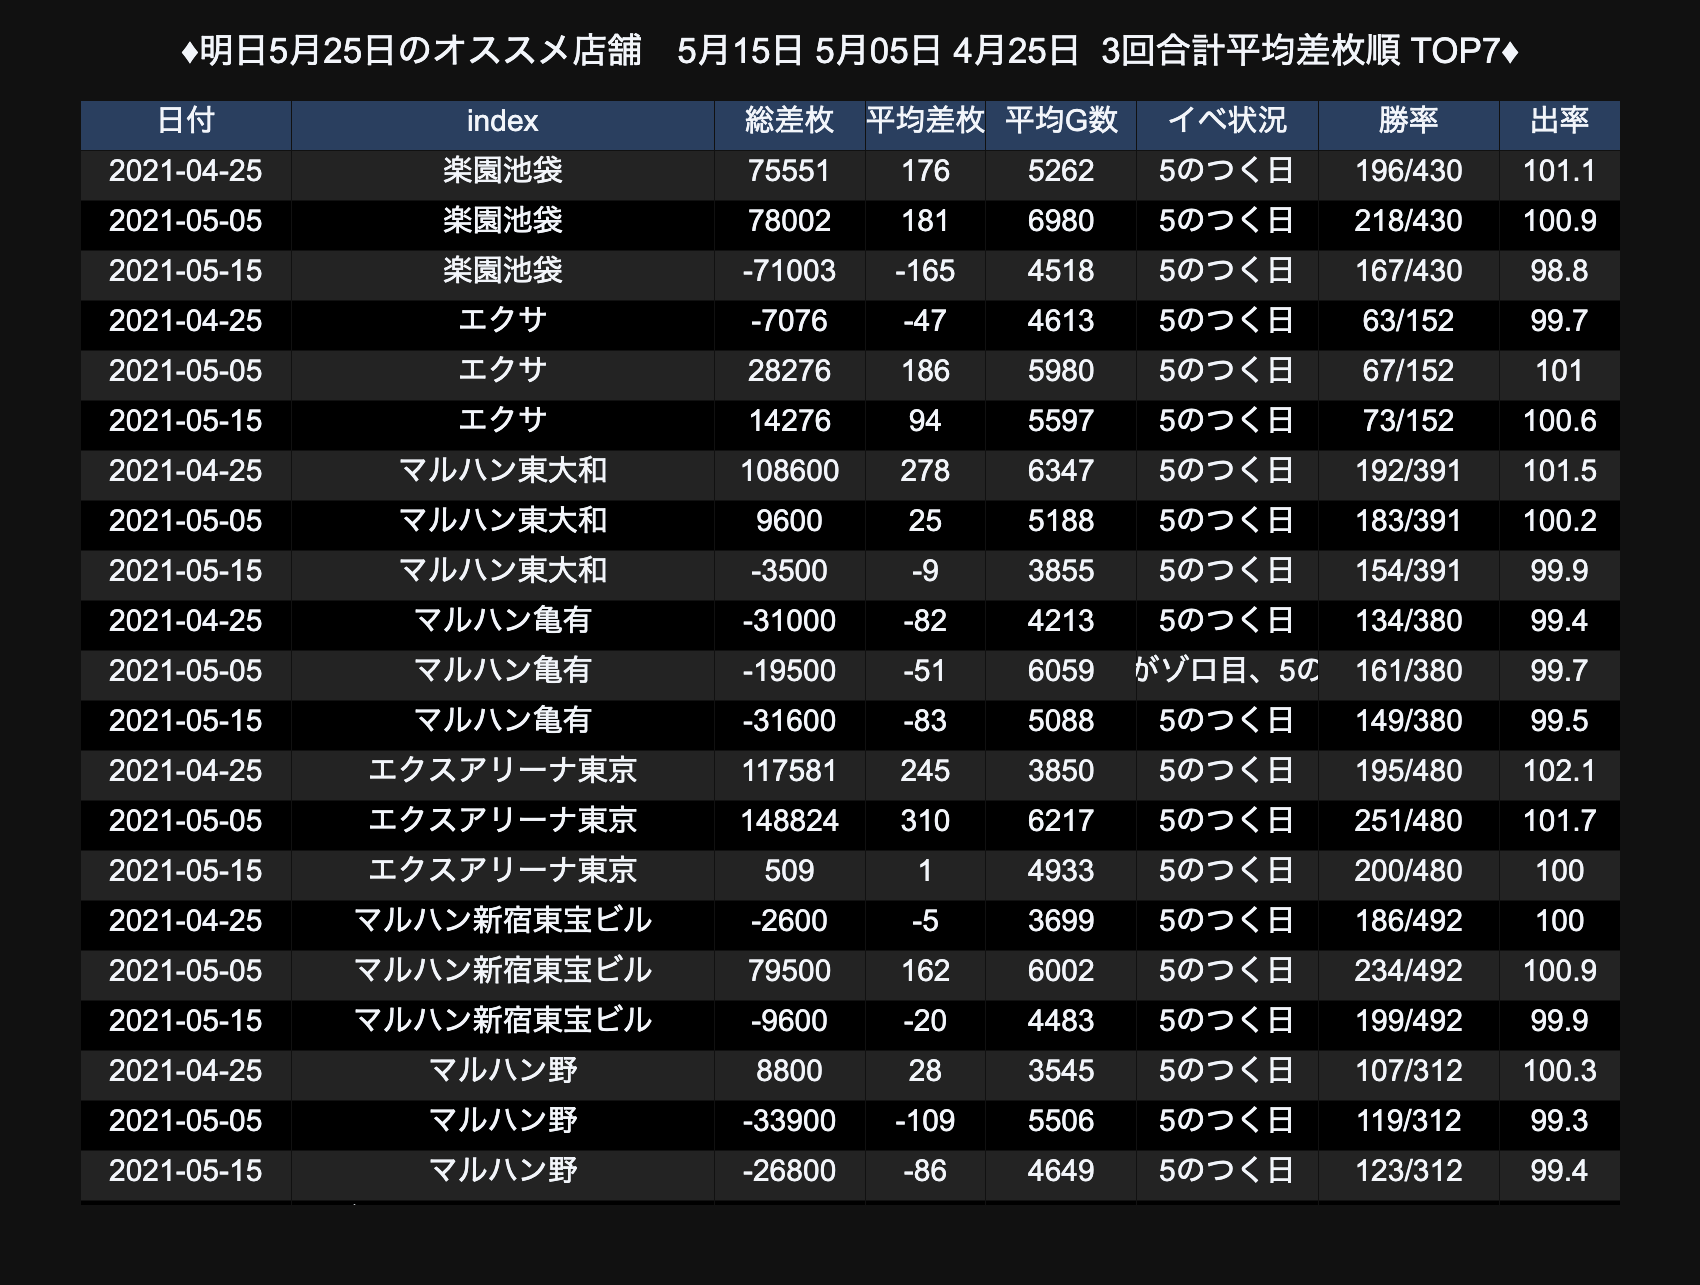Select the title text above the table

[x=850, y=50]
